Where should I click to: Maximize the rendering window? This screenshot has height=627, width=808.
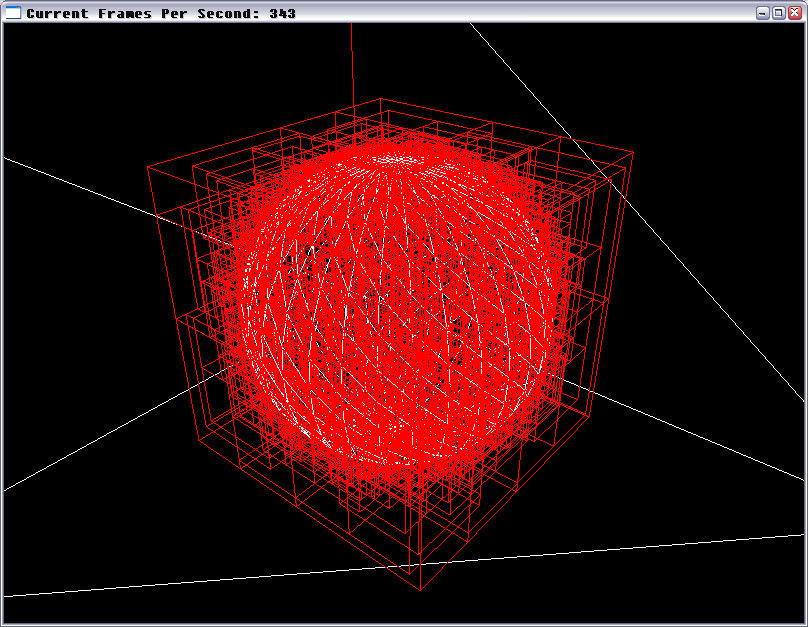(x=779, y=13)
